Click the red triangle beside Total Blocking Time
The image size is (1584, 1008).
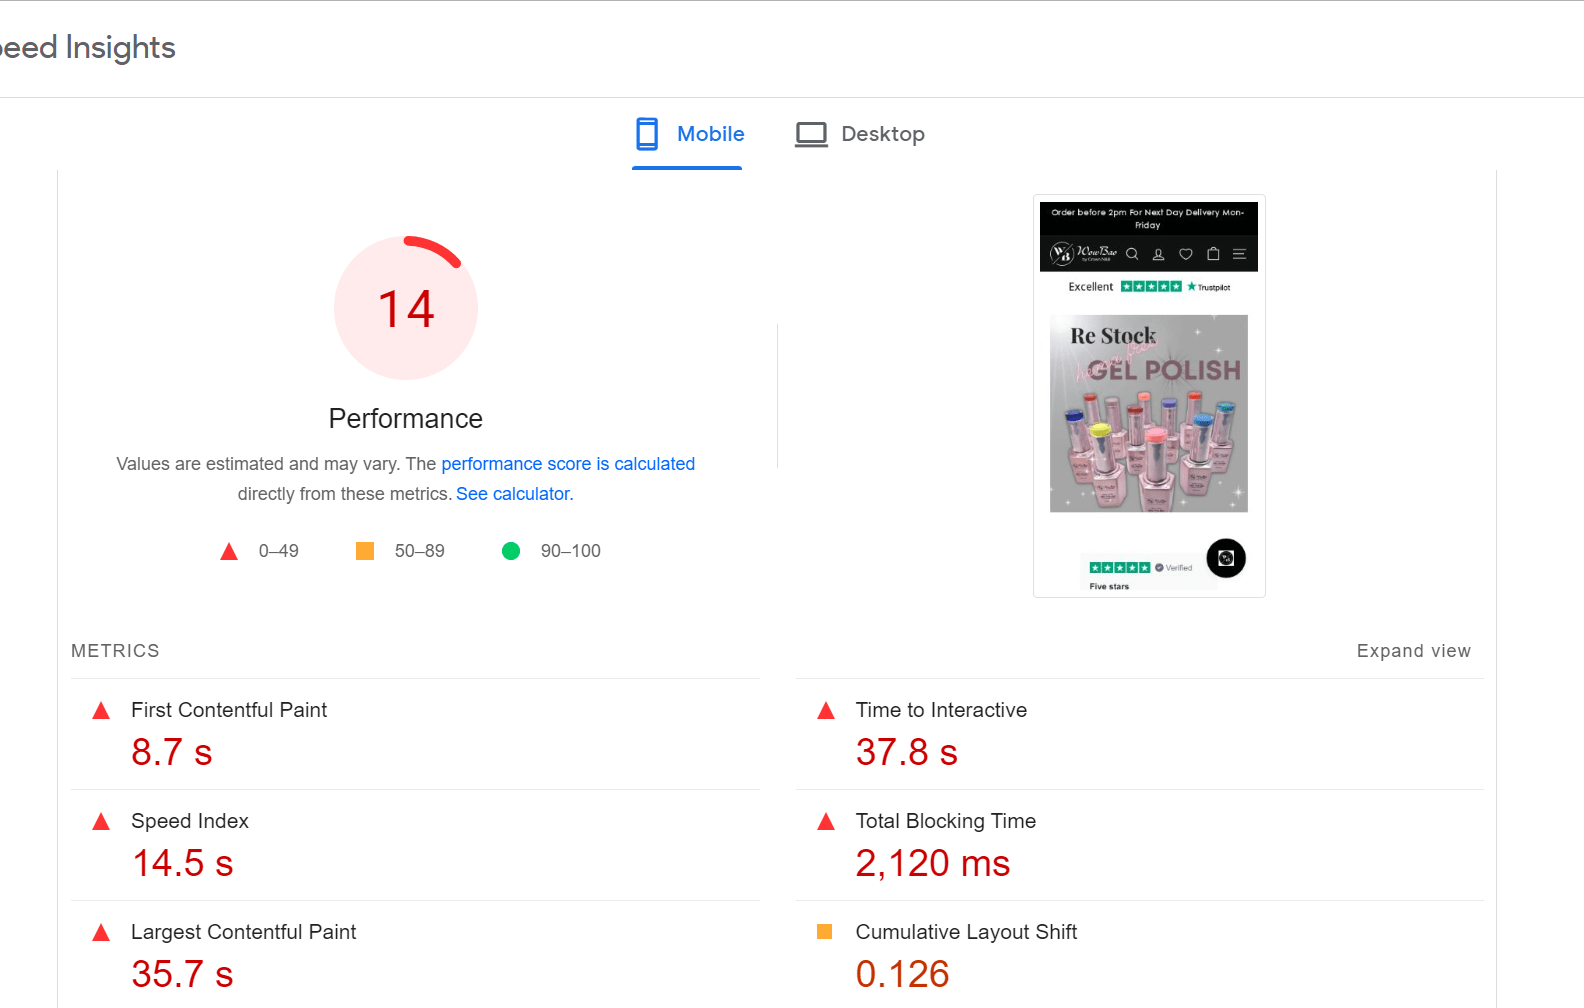tap(826, 822)
